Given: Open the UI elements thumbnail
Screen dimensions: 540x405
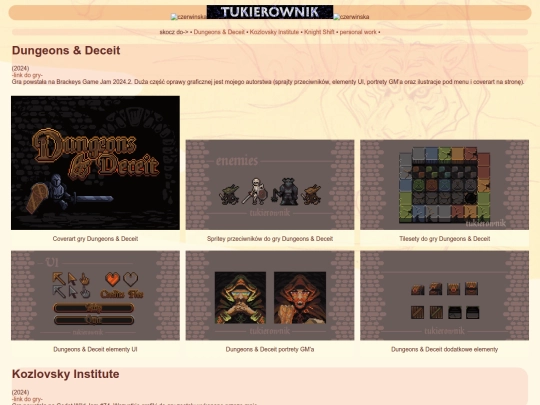Looking at the screenshot, I should tap(95, 295).
